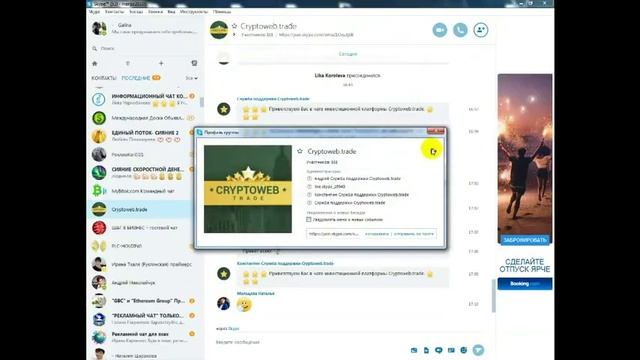Open Galina's profile avatar

click(x=99, y=28)
